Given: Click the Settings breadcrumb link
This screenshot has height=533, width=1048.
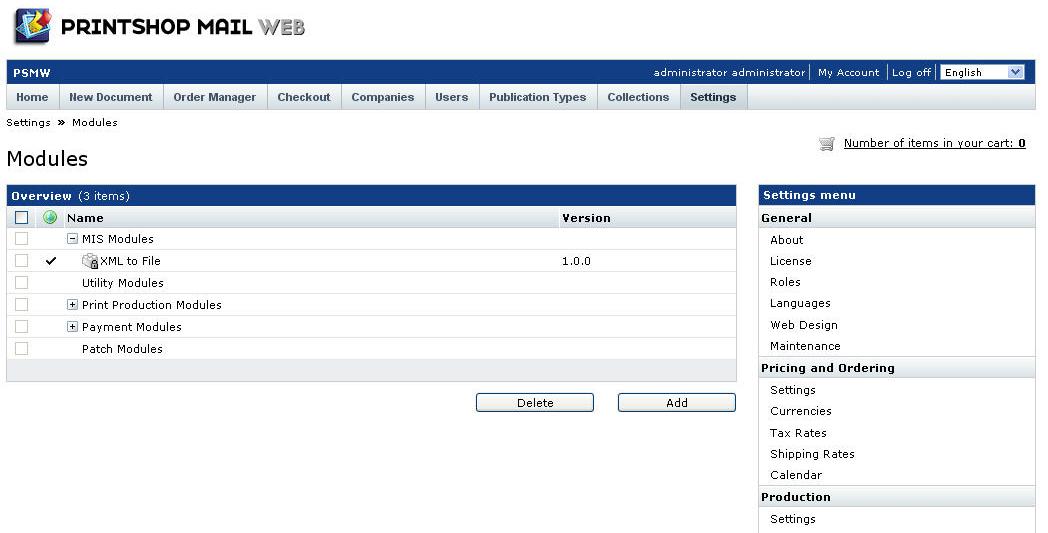Looking at the screenshot, I should tap(28, 122).
